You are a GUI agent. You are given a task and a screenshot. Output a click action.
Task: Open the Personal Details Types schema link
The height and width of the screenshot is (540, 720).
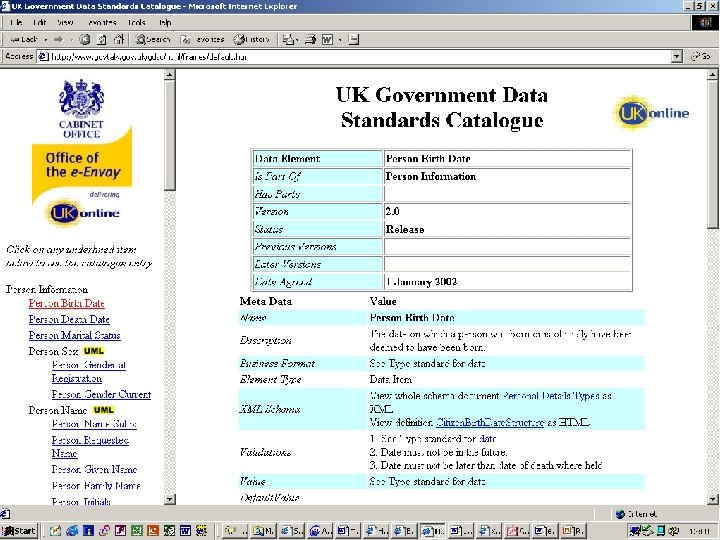click(x=551, y=395)
